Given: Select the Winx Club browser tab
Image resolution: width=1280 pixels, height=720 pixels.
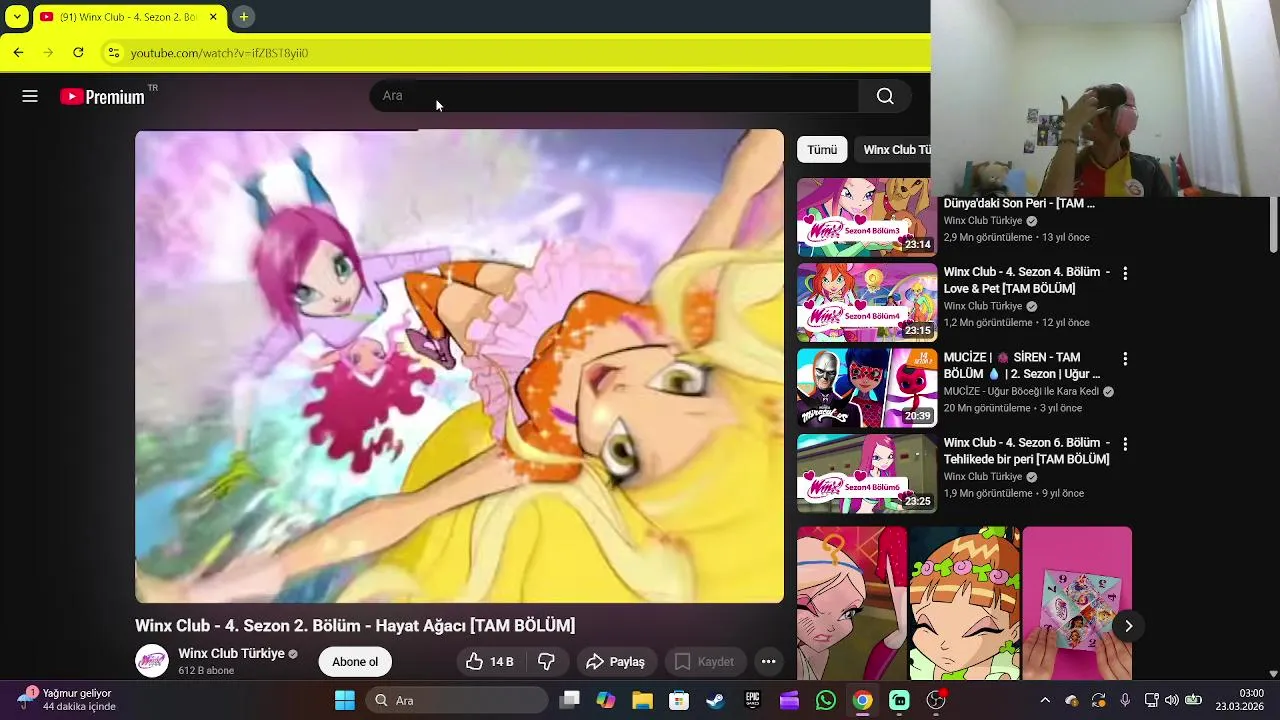Looking at the screenshot, I should pos(128,17).
